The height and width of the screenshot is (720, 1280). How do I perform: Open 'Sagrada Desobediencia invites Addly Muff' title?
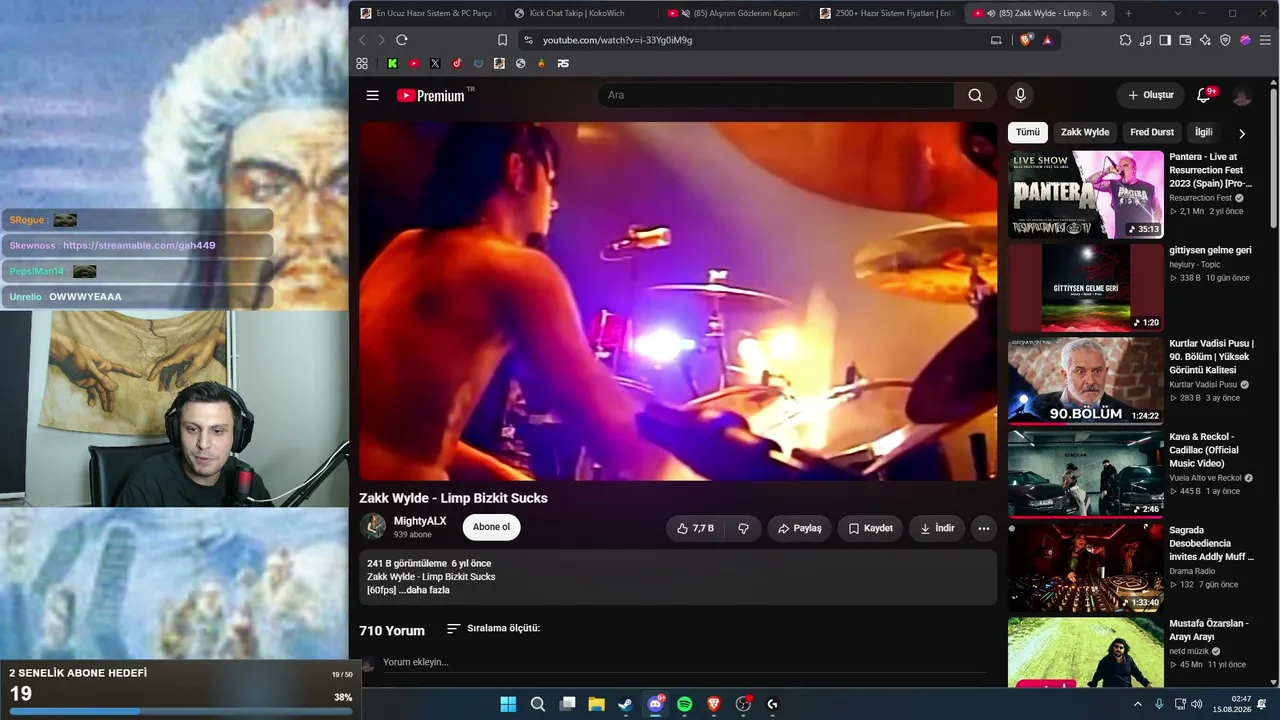point(1211,543)
